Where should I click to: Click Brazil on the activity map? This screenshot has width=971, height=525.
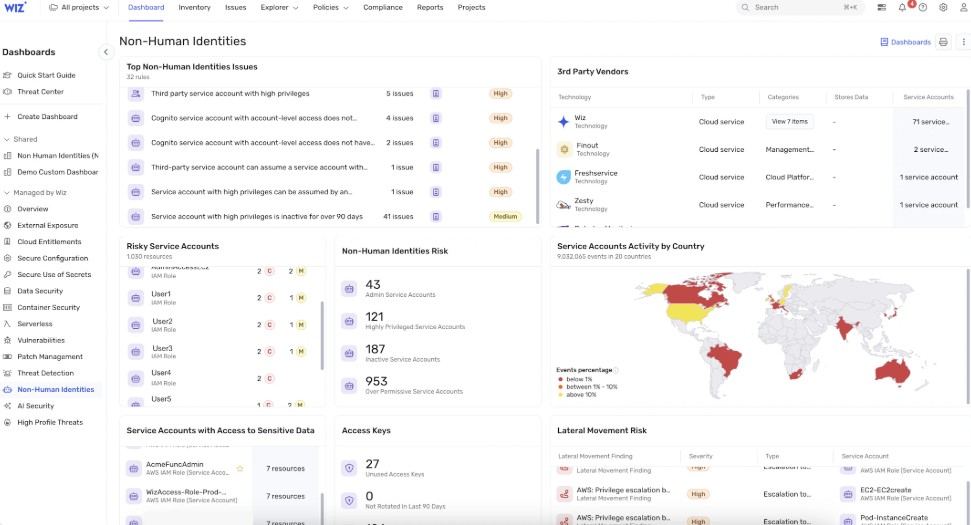point(725,359)
